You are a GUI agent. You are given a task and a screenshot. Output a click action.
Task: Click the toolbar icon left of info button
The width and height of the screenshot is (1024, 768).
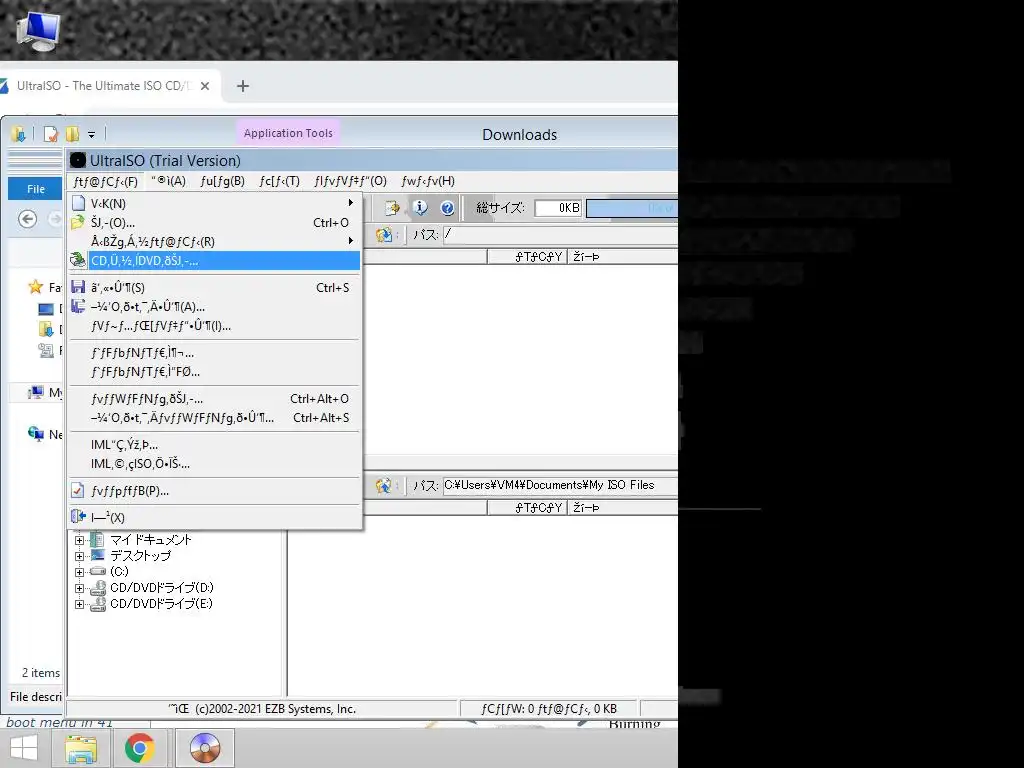click(x=392, y=208)
